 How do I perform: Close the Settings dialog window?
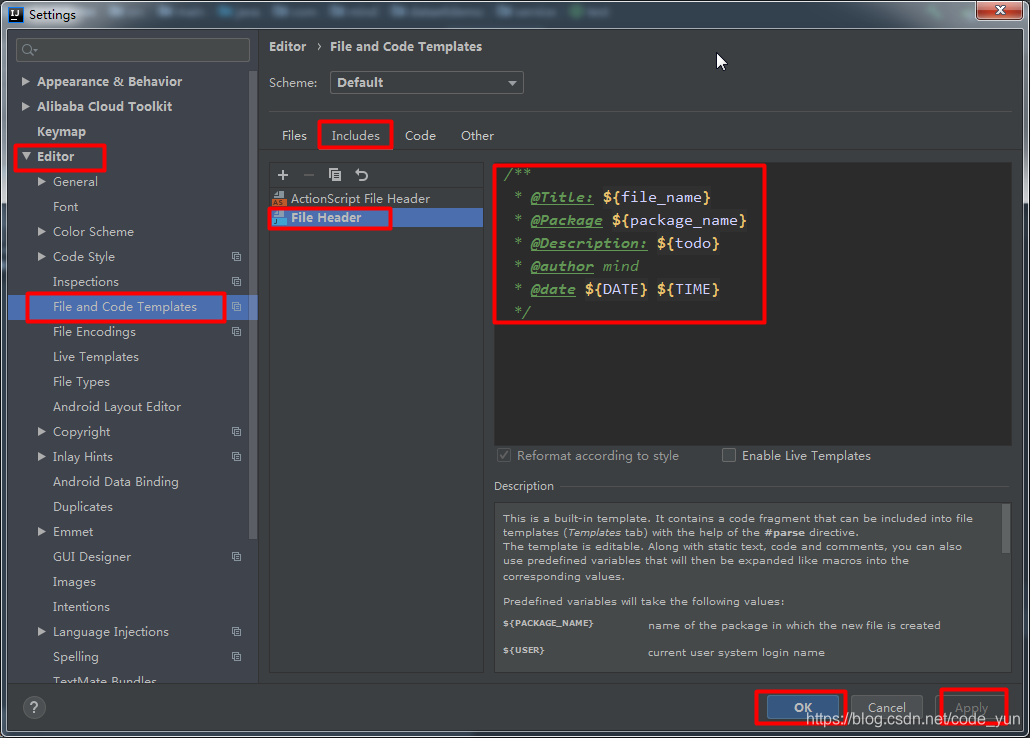pos(999,11)
